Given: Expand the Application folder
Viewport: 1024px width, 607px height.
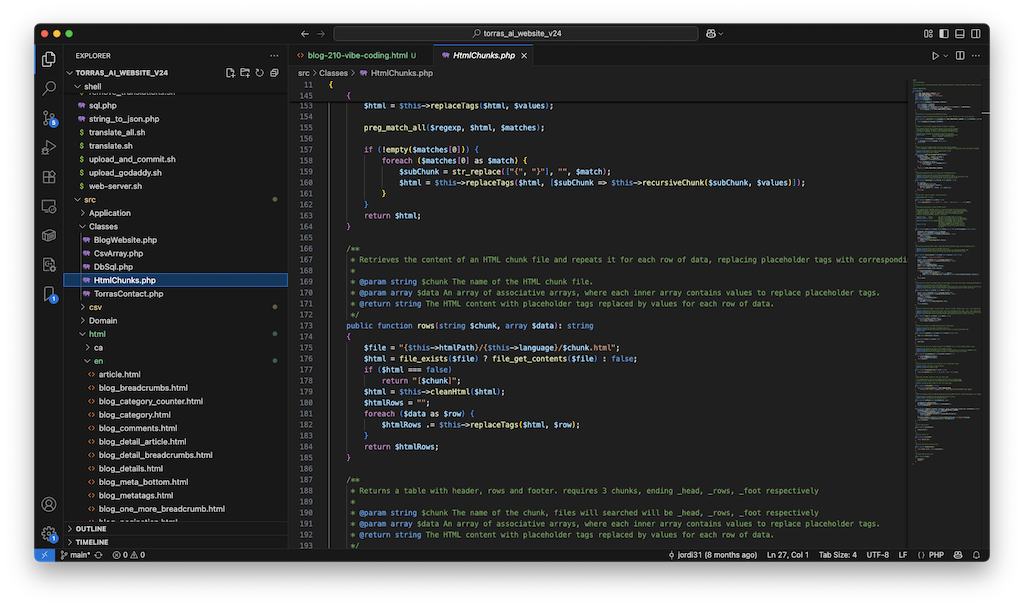Looking at the screenshot, I should tap(109, 213).
